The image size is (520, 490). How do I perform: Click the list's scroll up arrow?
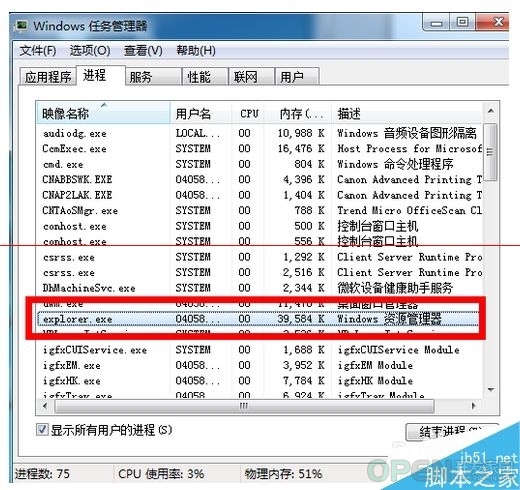pos(491,111)
